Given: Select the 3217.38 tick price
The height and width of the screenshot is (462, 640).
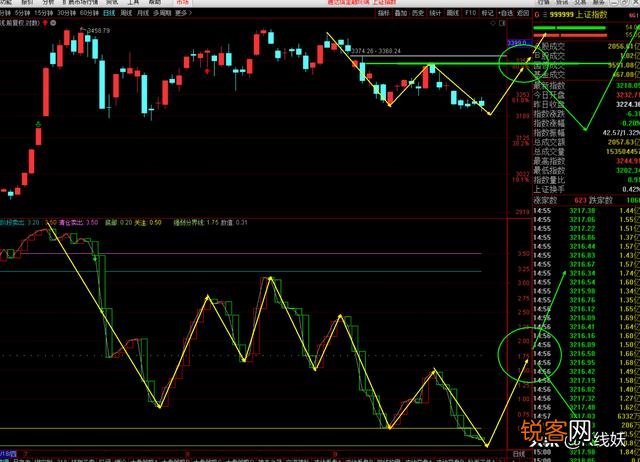Looking at the screenshot, I should pyautogui.click(x=582, y=211).
